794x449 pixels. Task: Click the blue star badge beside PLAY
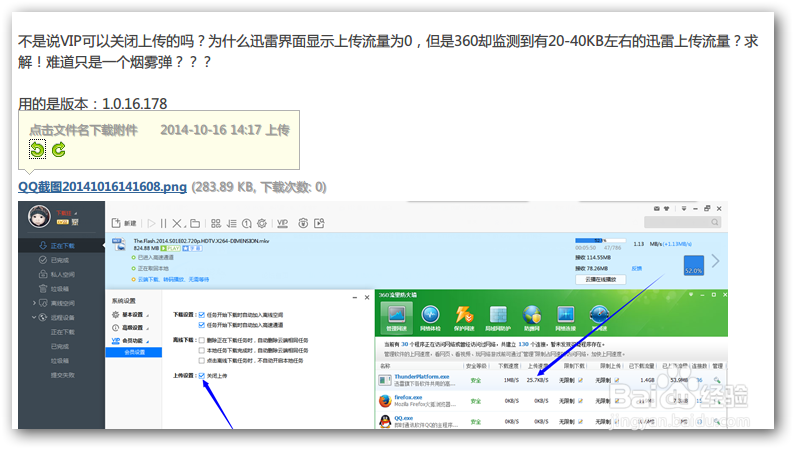pyautogui.click(x=192, y=249)
